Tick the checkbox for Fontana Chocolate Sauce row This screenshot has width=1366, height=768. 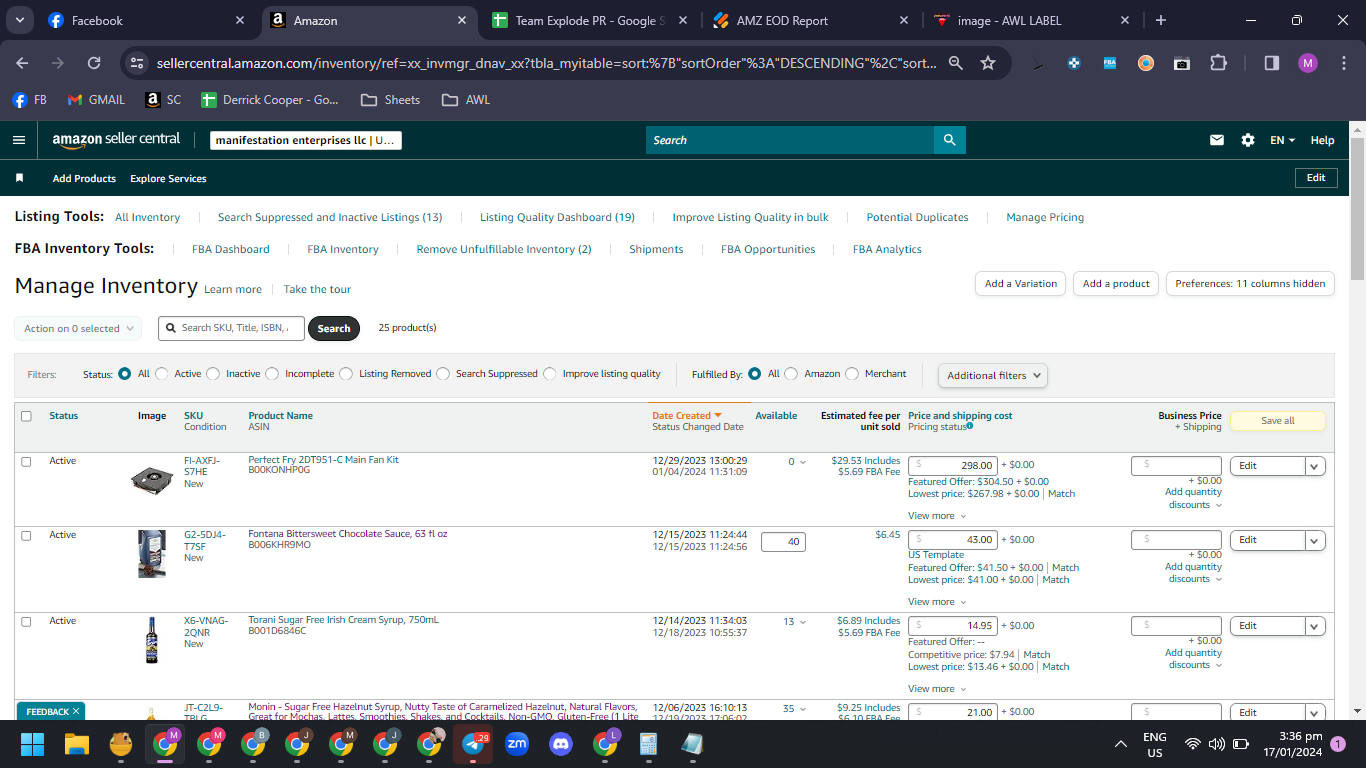[26, 536]
